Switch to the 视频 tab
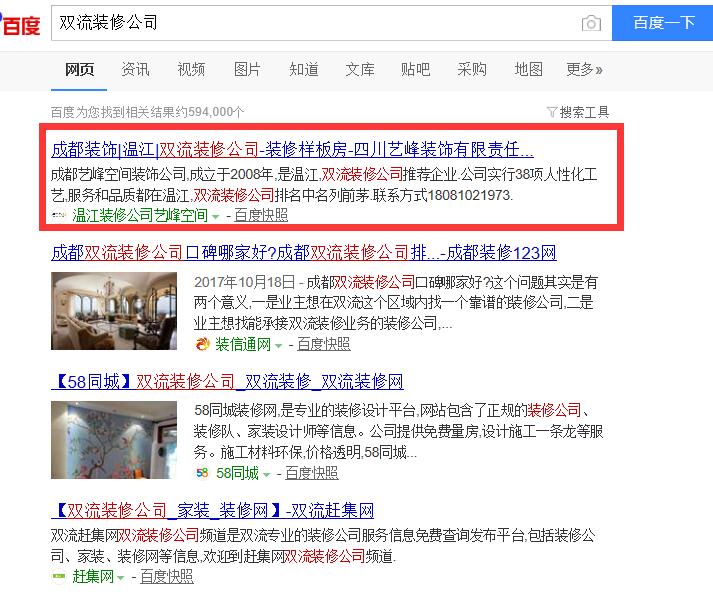Image resolution: width=713 pixels, height=603 pixels. pyautogui.click(x=191, y=70)
